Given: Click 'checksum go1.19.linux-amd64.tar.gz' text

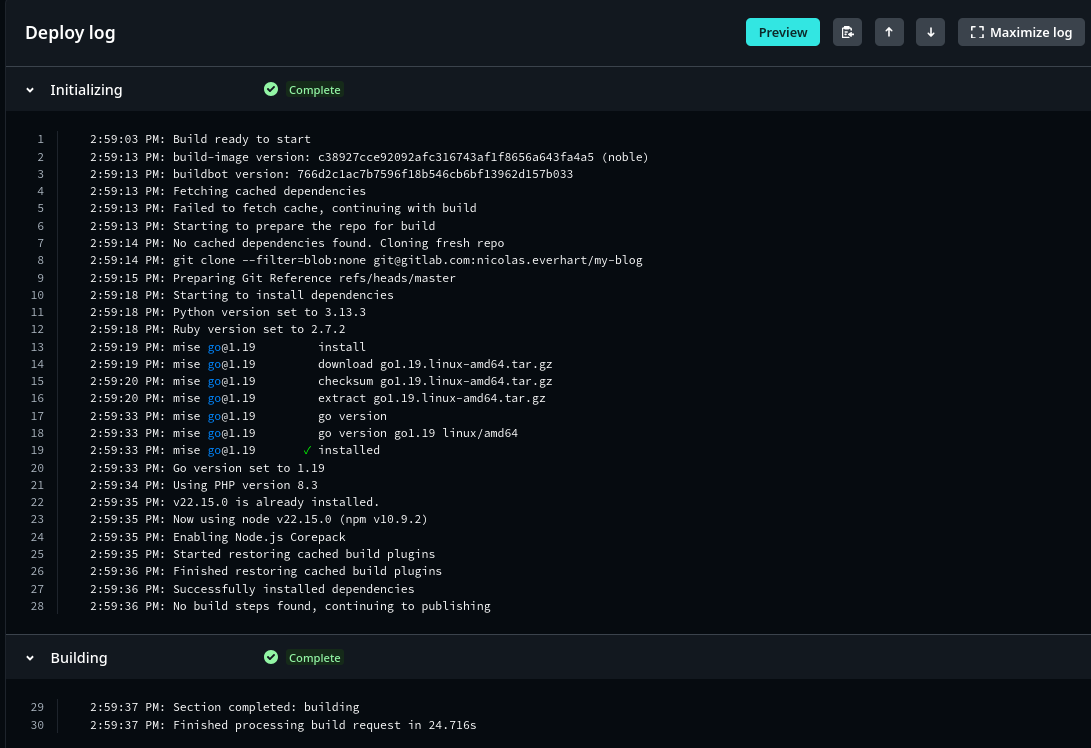Looking at the screenshot, I should tap(435, 381).
